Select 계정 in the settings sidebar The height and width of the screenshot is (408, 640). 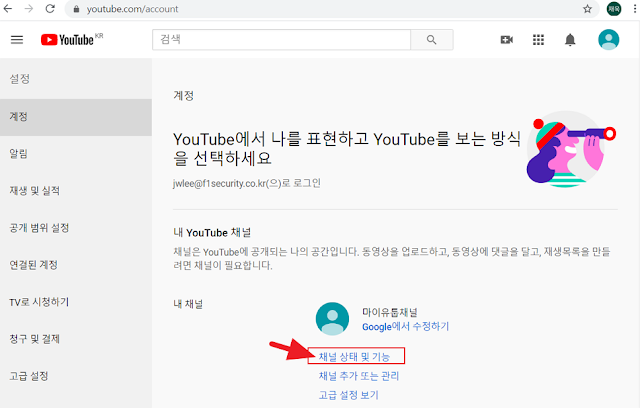click(x=76, y=117)
